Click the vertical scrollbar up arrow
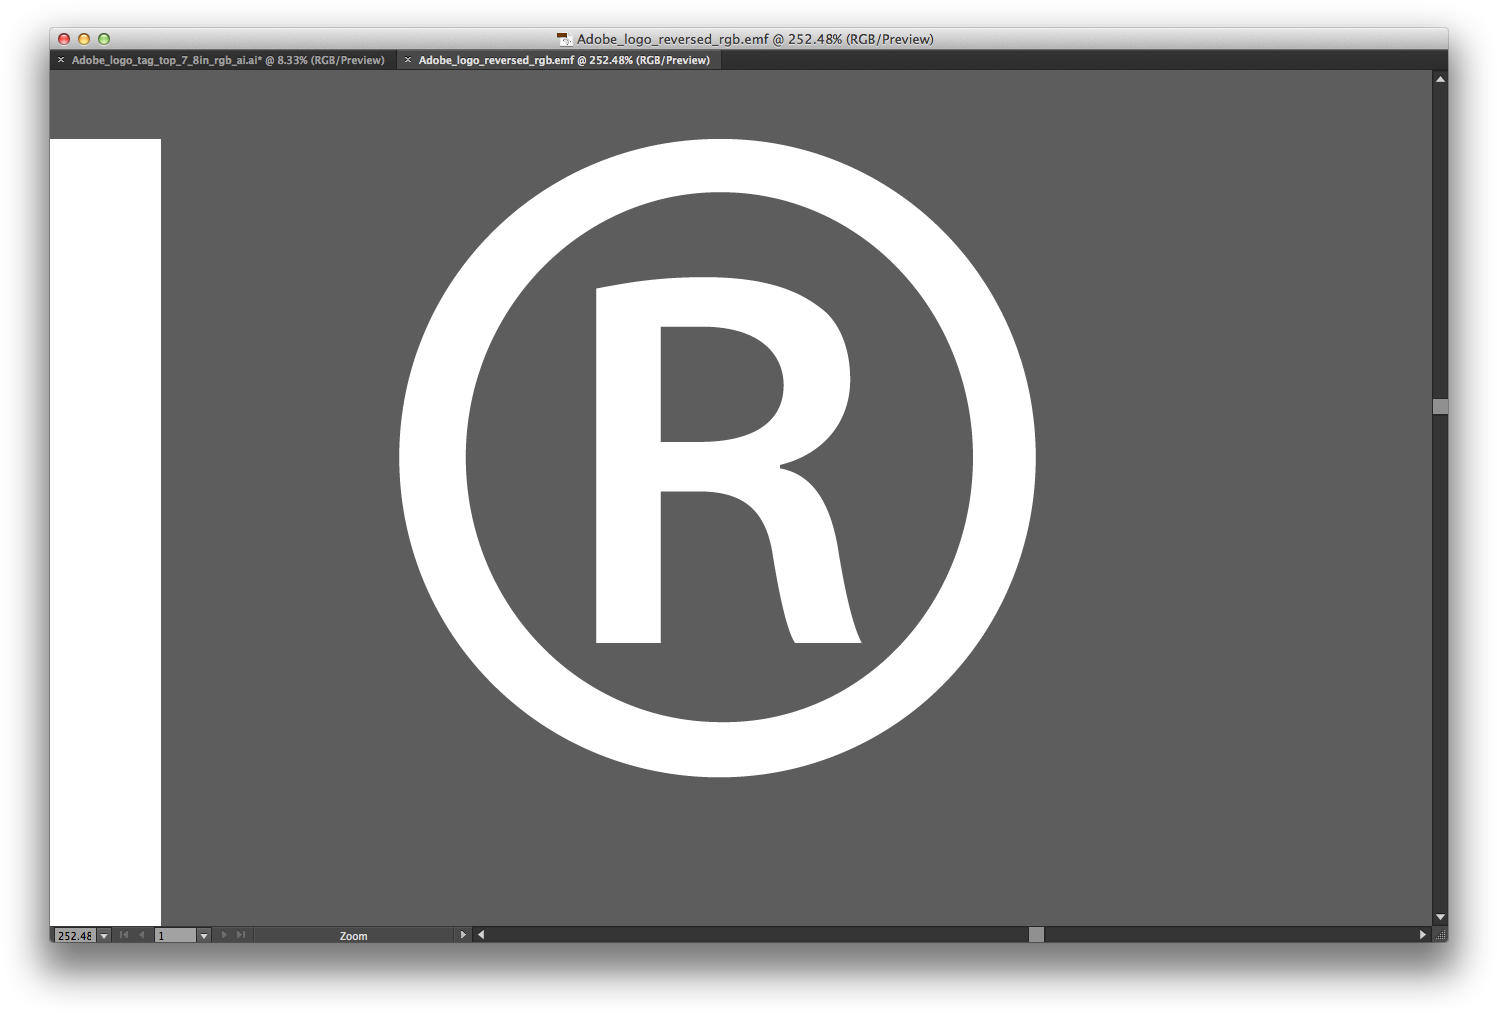 1440,78
